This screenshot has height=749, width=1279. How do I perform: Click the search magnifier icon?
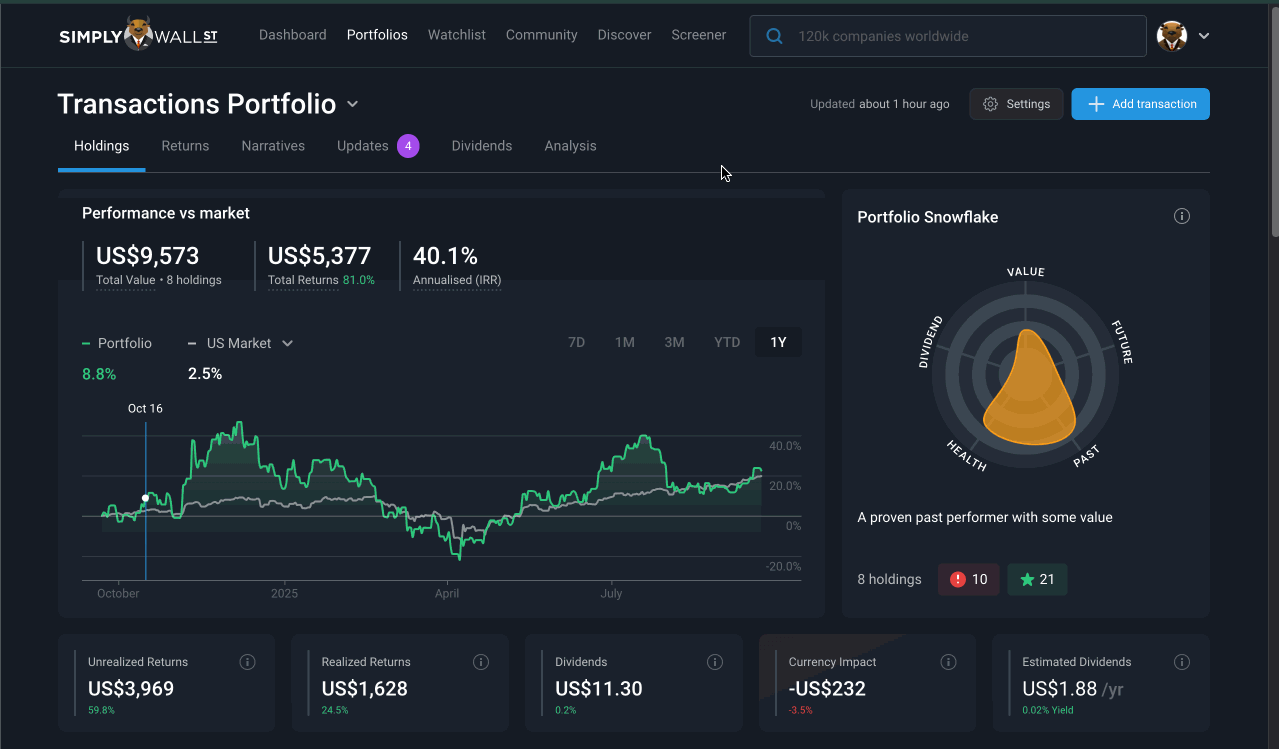pos(774,36)
